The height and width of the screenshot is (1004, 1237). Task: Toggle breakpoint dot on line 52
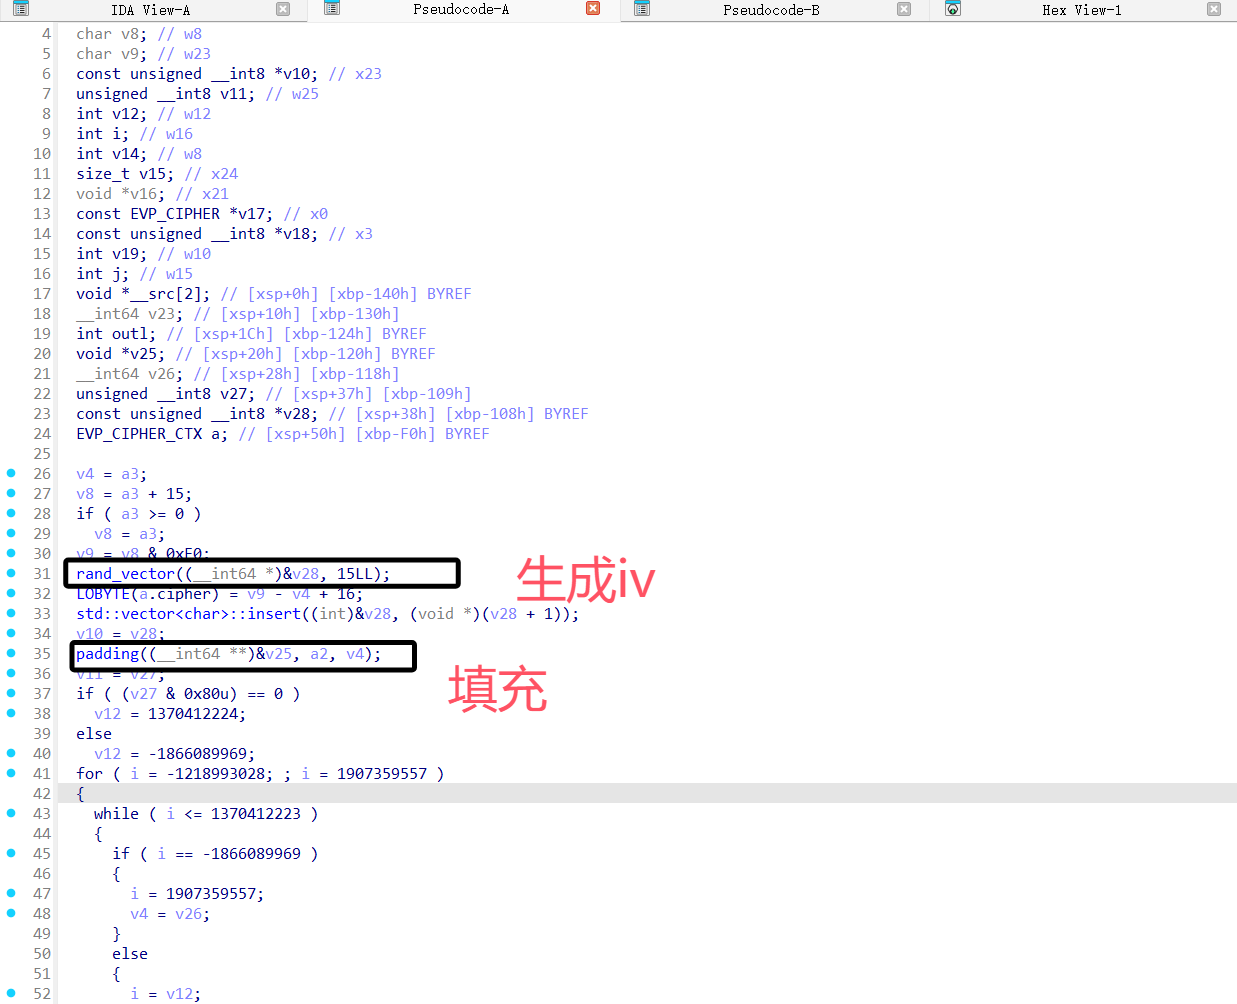(11, 993)
